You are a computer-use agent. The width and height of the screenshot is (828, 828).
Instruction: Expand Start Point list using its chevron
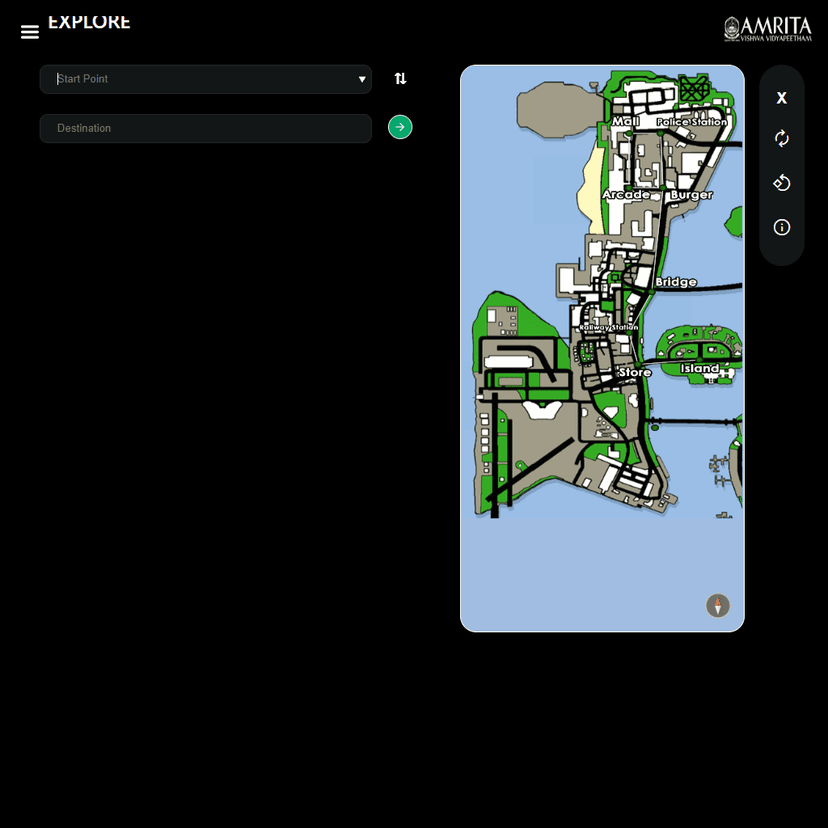[x=361, y=78]
